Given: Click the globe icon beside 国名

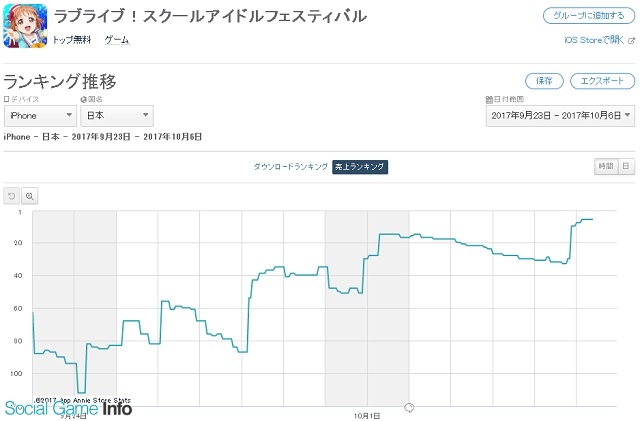Looking at the screenshot, I should [84, 99].
